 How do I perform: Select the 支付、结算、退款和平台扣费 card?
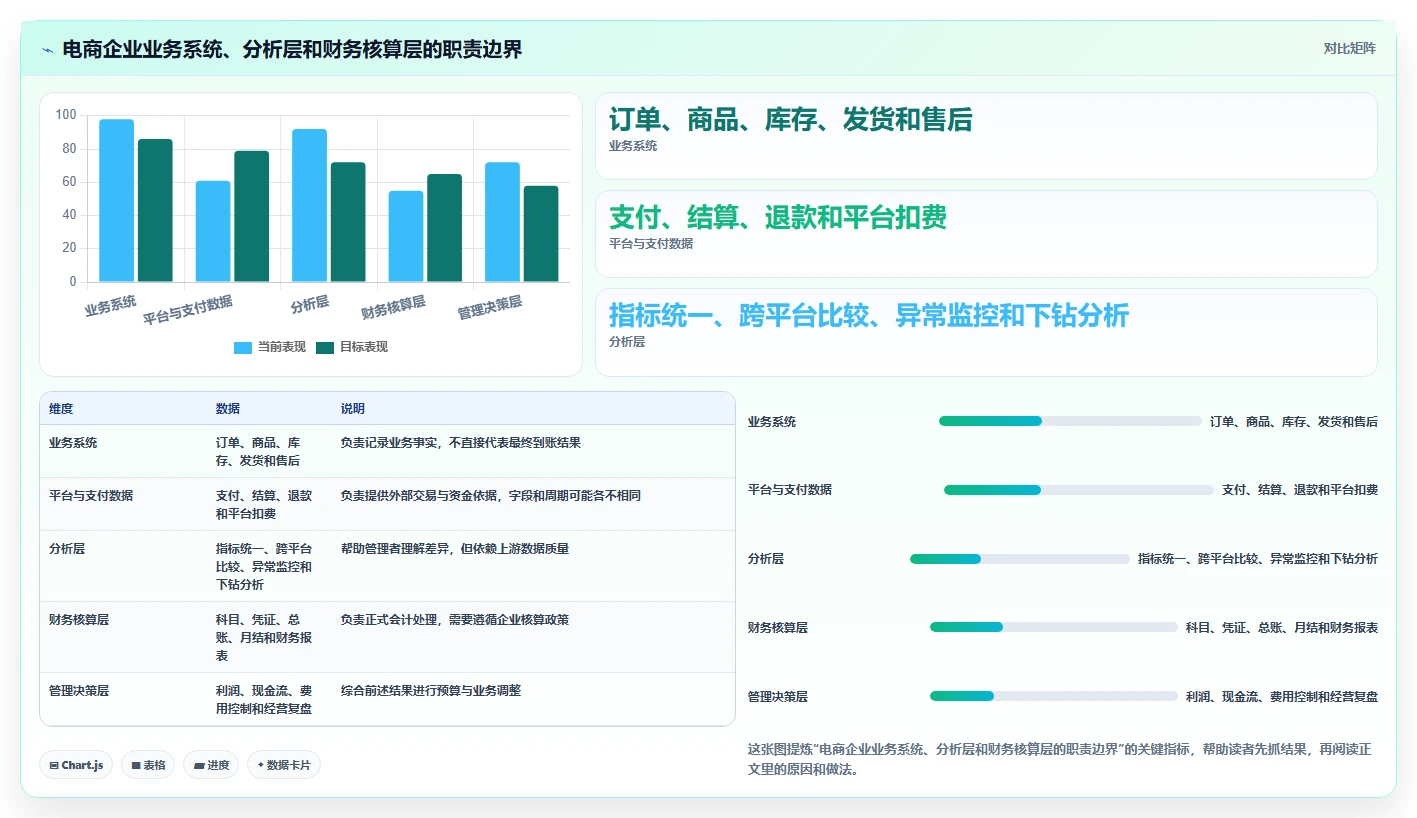point(986,234)
